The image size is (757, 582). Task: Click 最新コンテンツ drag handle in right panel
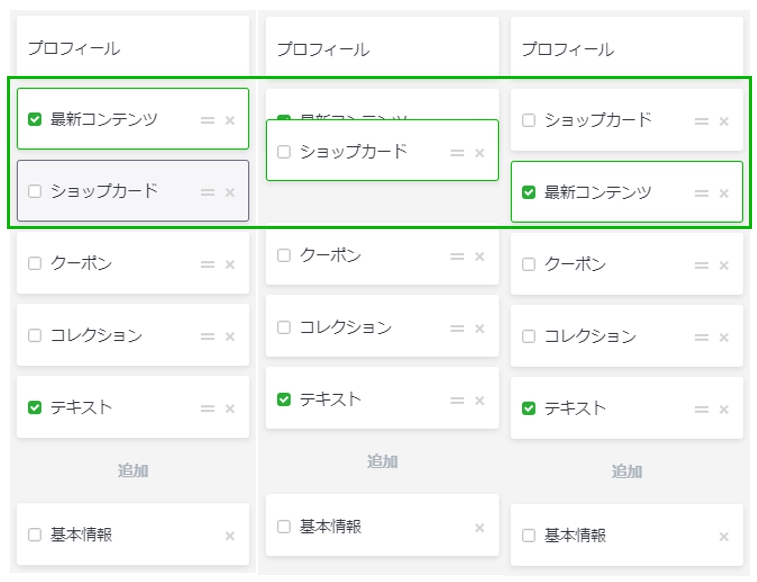[x=701, y=194]
